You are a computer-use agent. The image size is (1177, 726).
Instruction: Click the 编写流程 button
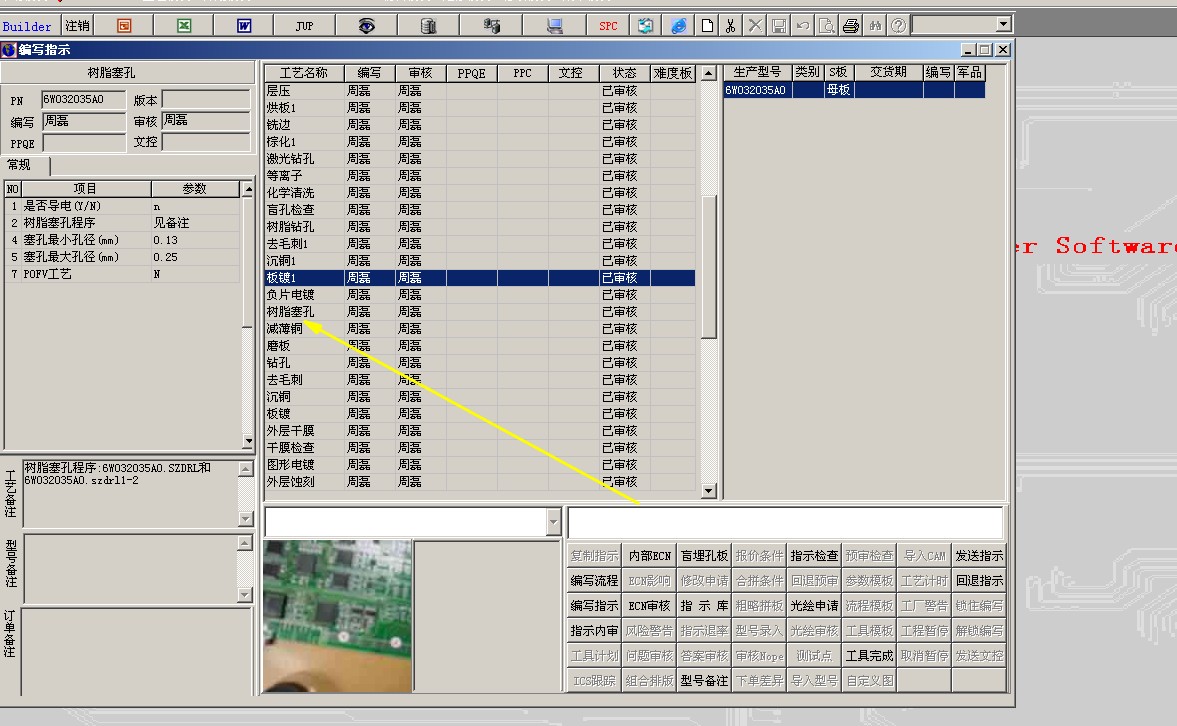[594, 580]
